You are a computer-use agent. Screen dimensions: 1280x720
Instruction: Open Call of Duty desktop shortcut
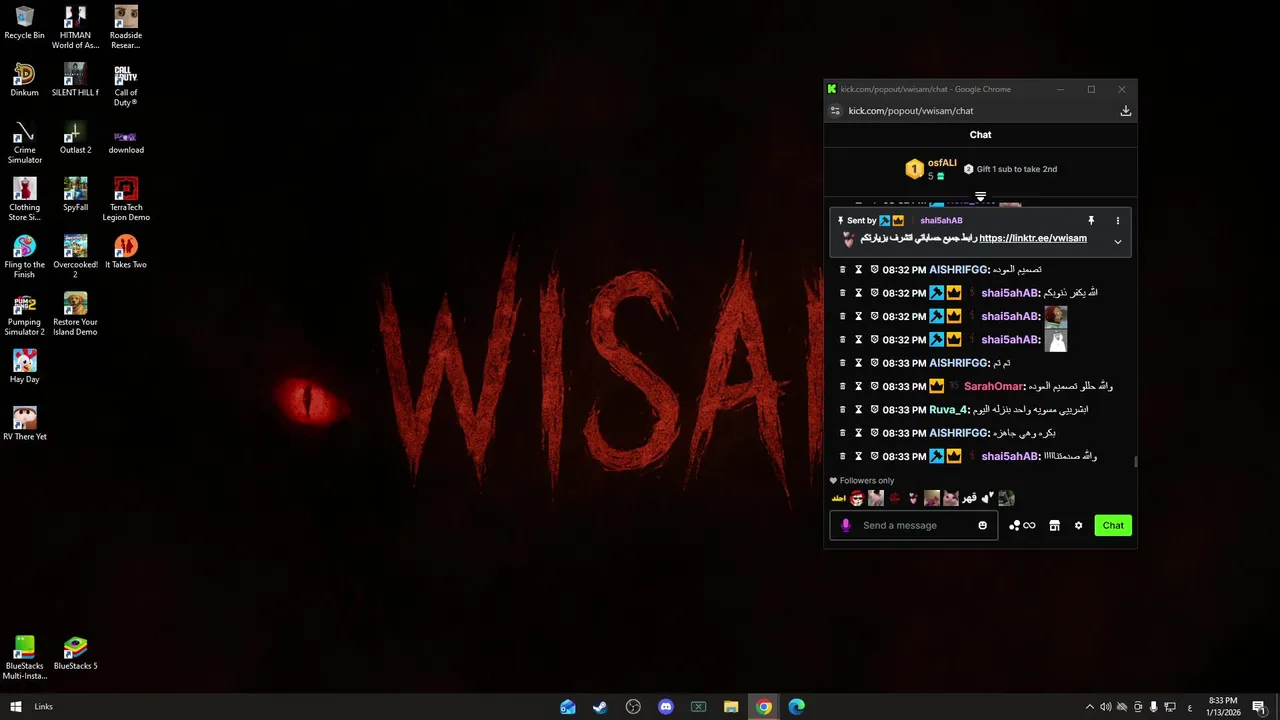coord(126,86)
